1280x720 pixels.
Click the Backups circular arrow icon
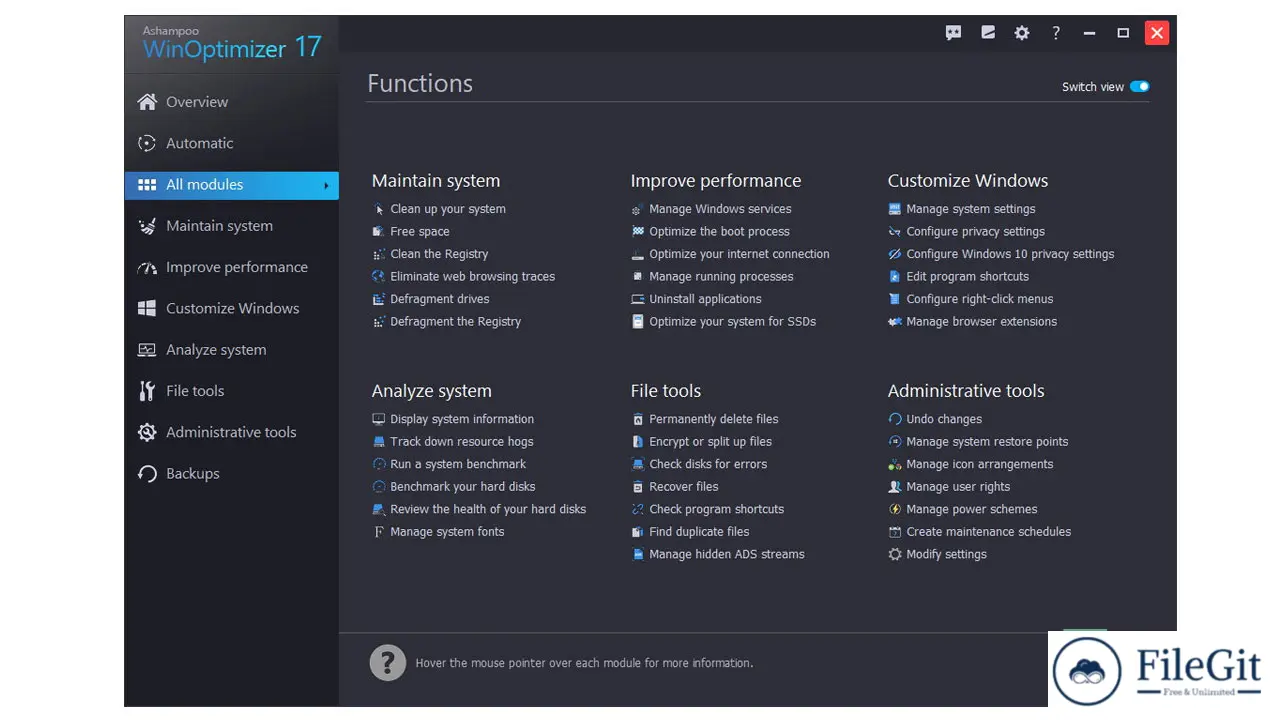point(147,474)
